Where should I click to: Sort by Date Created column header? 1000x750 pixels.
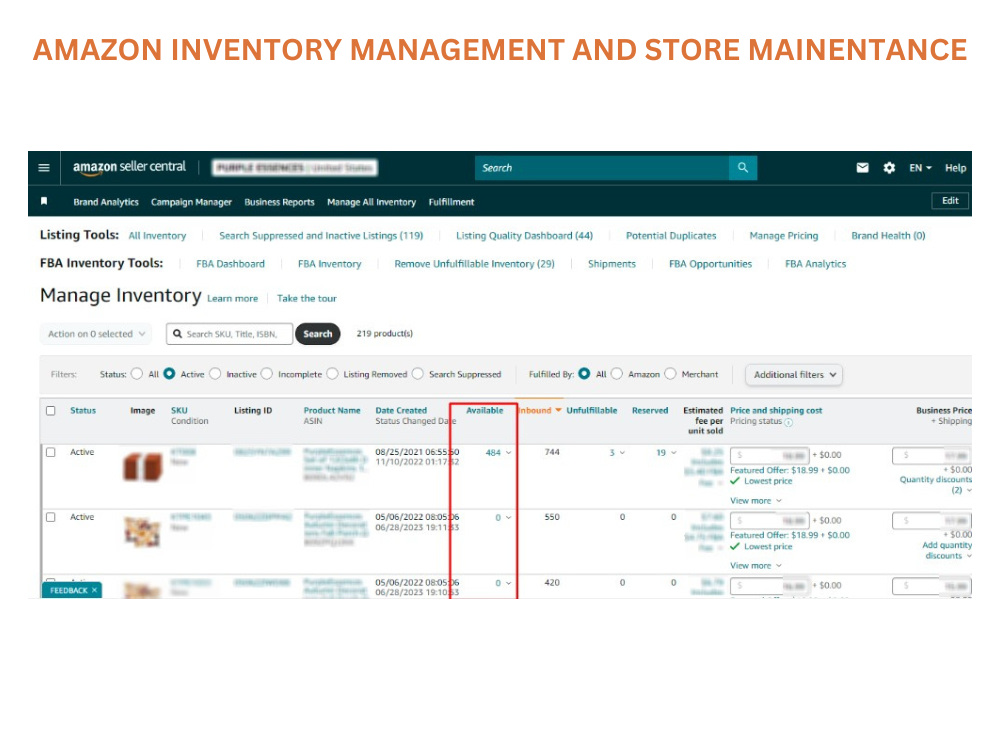point(401,410)
